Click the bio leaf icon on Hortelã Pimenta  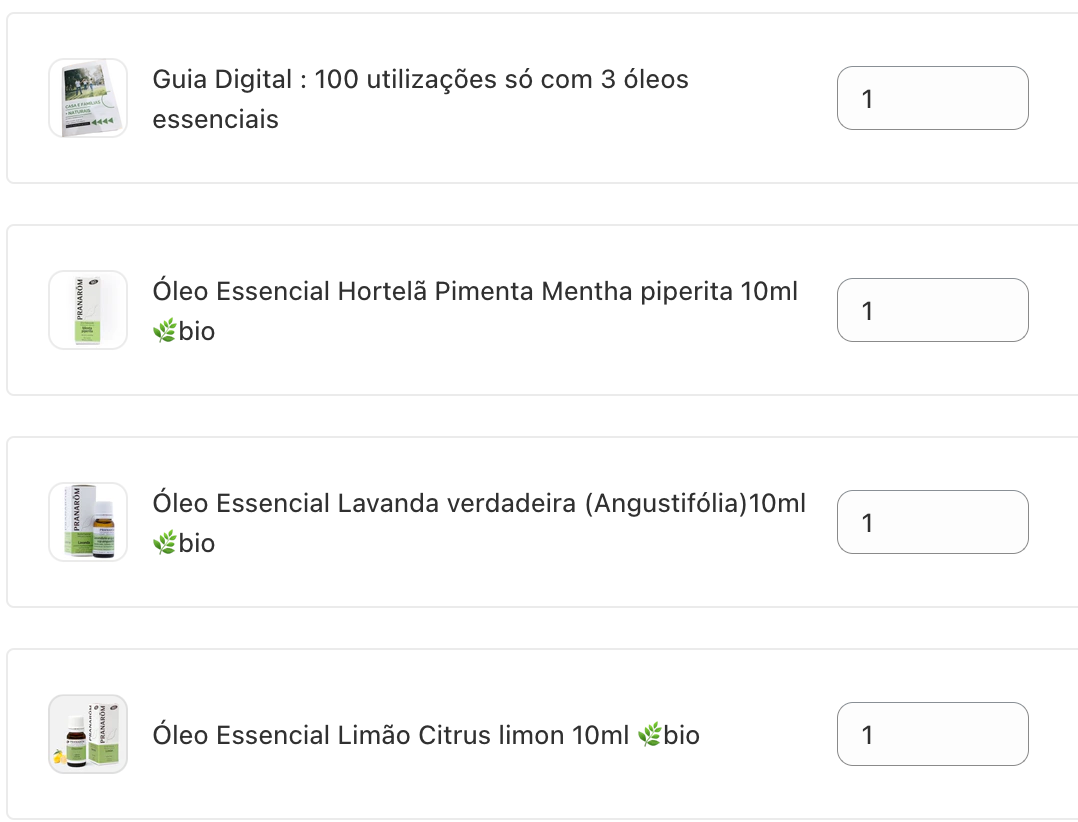tap(163, 331)
